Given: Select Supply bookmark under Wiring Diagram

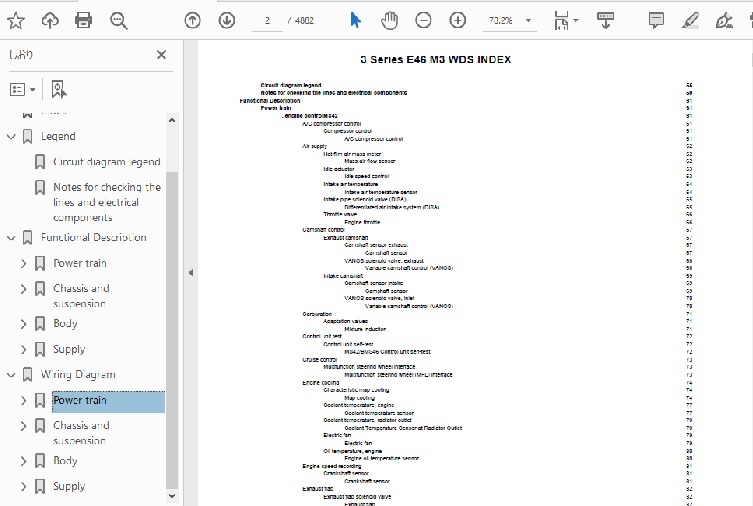Looking at the screenshot, I should click(x=69, y=486).
